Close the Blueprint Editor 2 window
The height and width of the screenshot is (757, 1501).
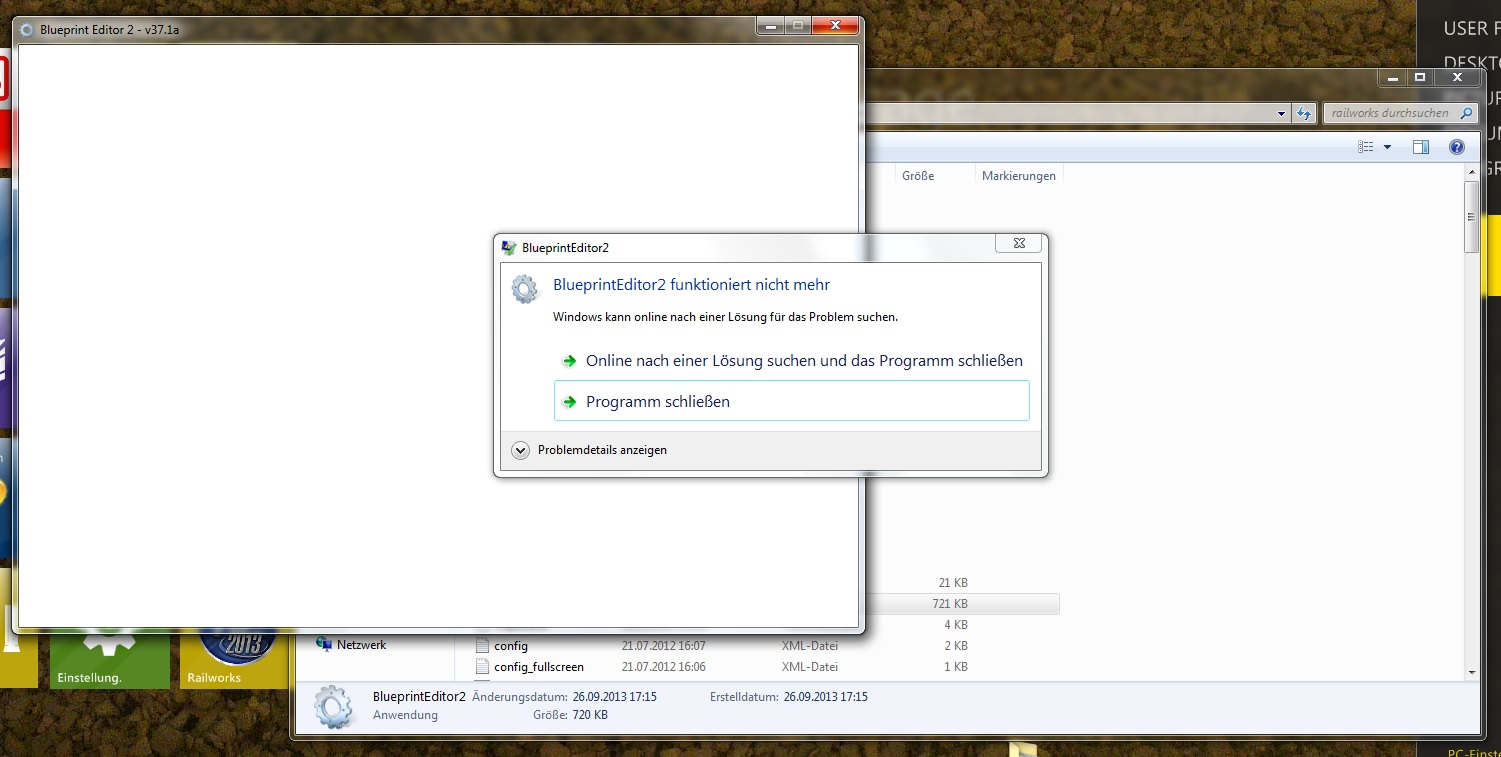837,26
